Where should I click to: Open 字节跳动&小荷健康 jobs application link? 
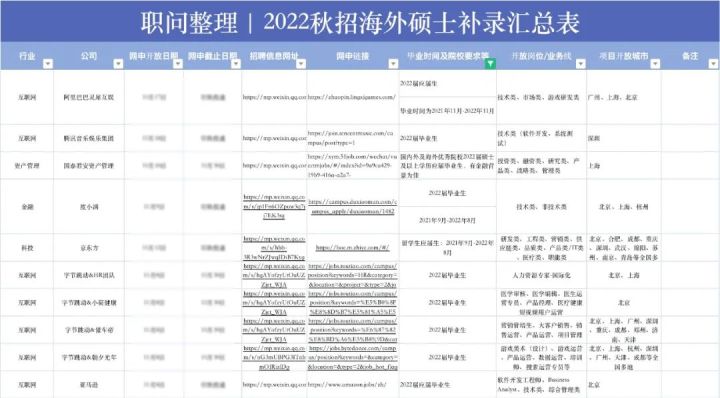tap(353, 303)
